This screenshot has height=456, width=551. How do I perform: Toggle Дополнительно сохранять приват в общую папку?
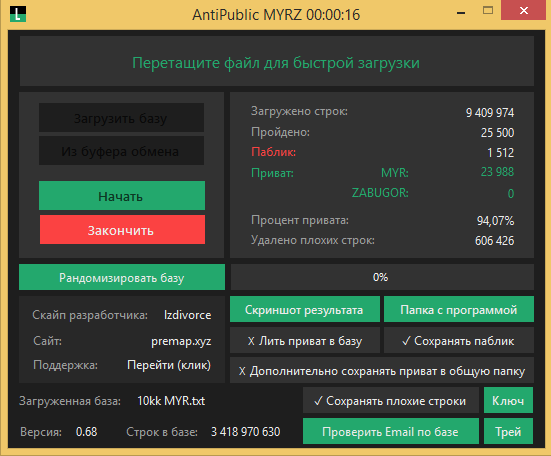[382, 371]
